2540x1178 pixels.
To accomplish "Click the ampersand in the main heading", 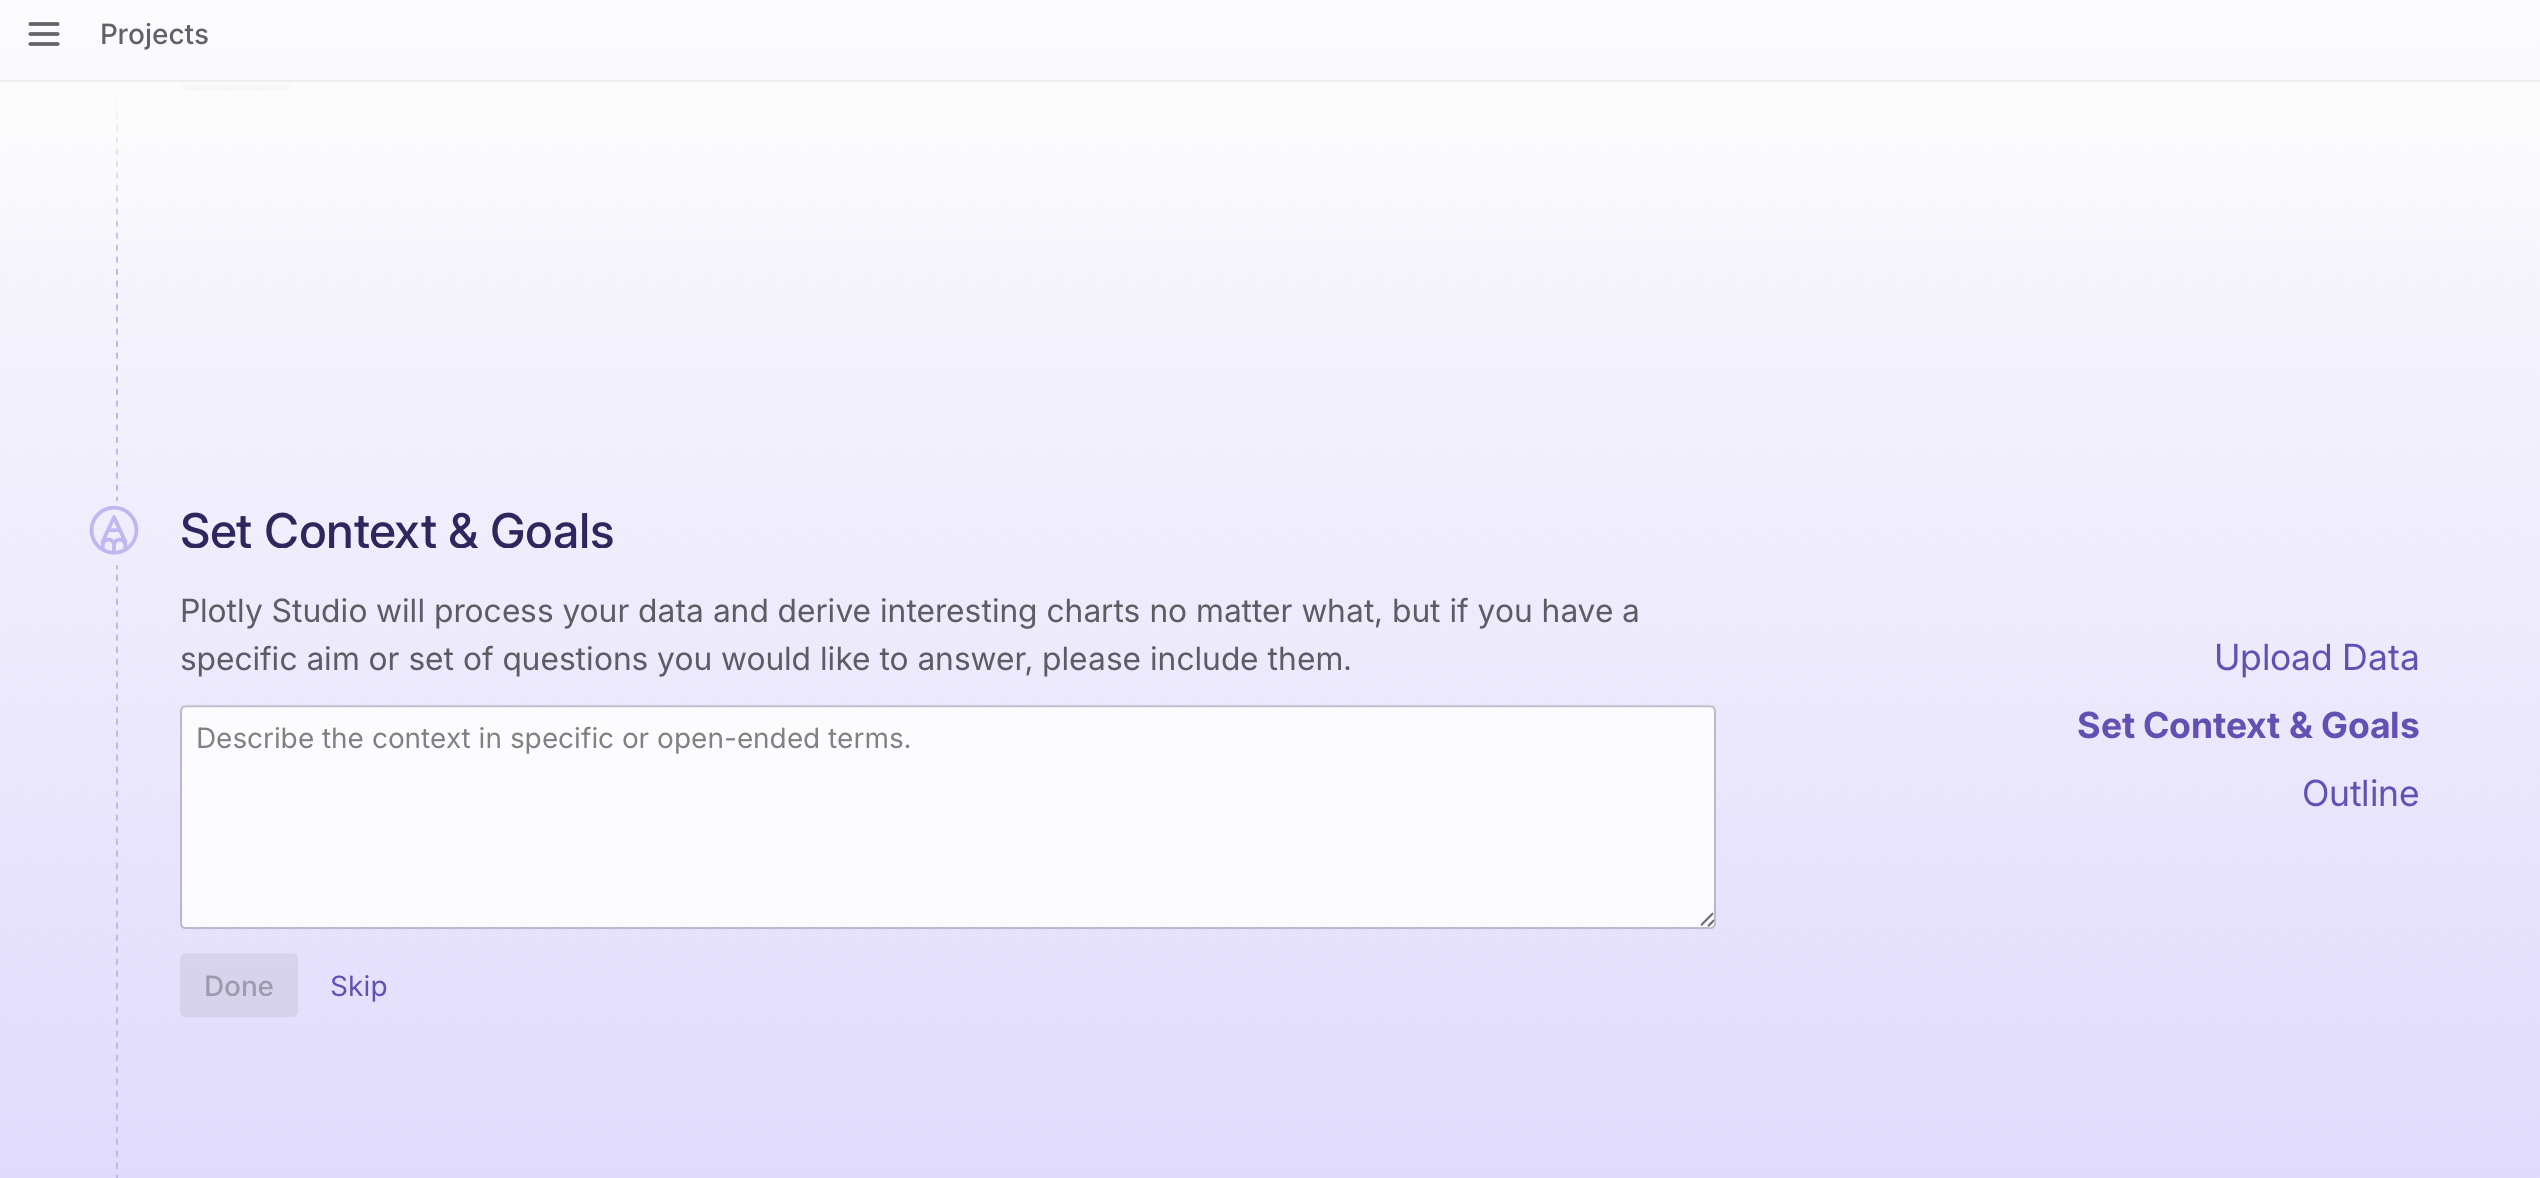I will point(462,531).
